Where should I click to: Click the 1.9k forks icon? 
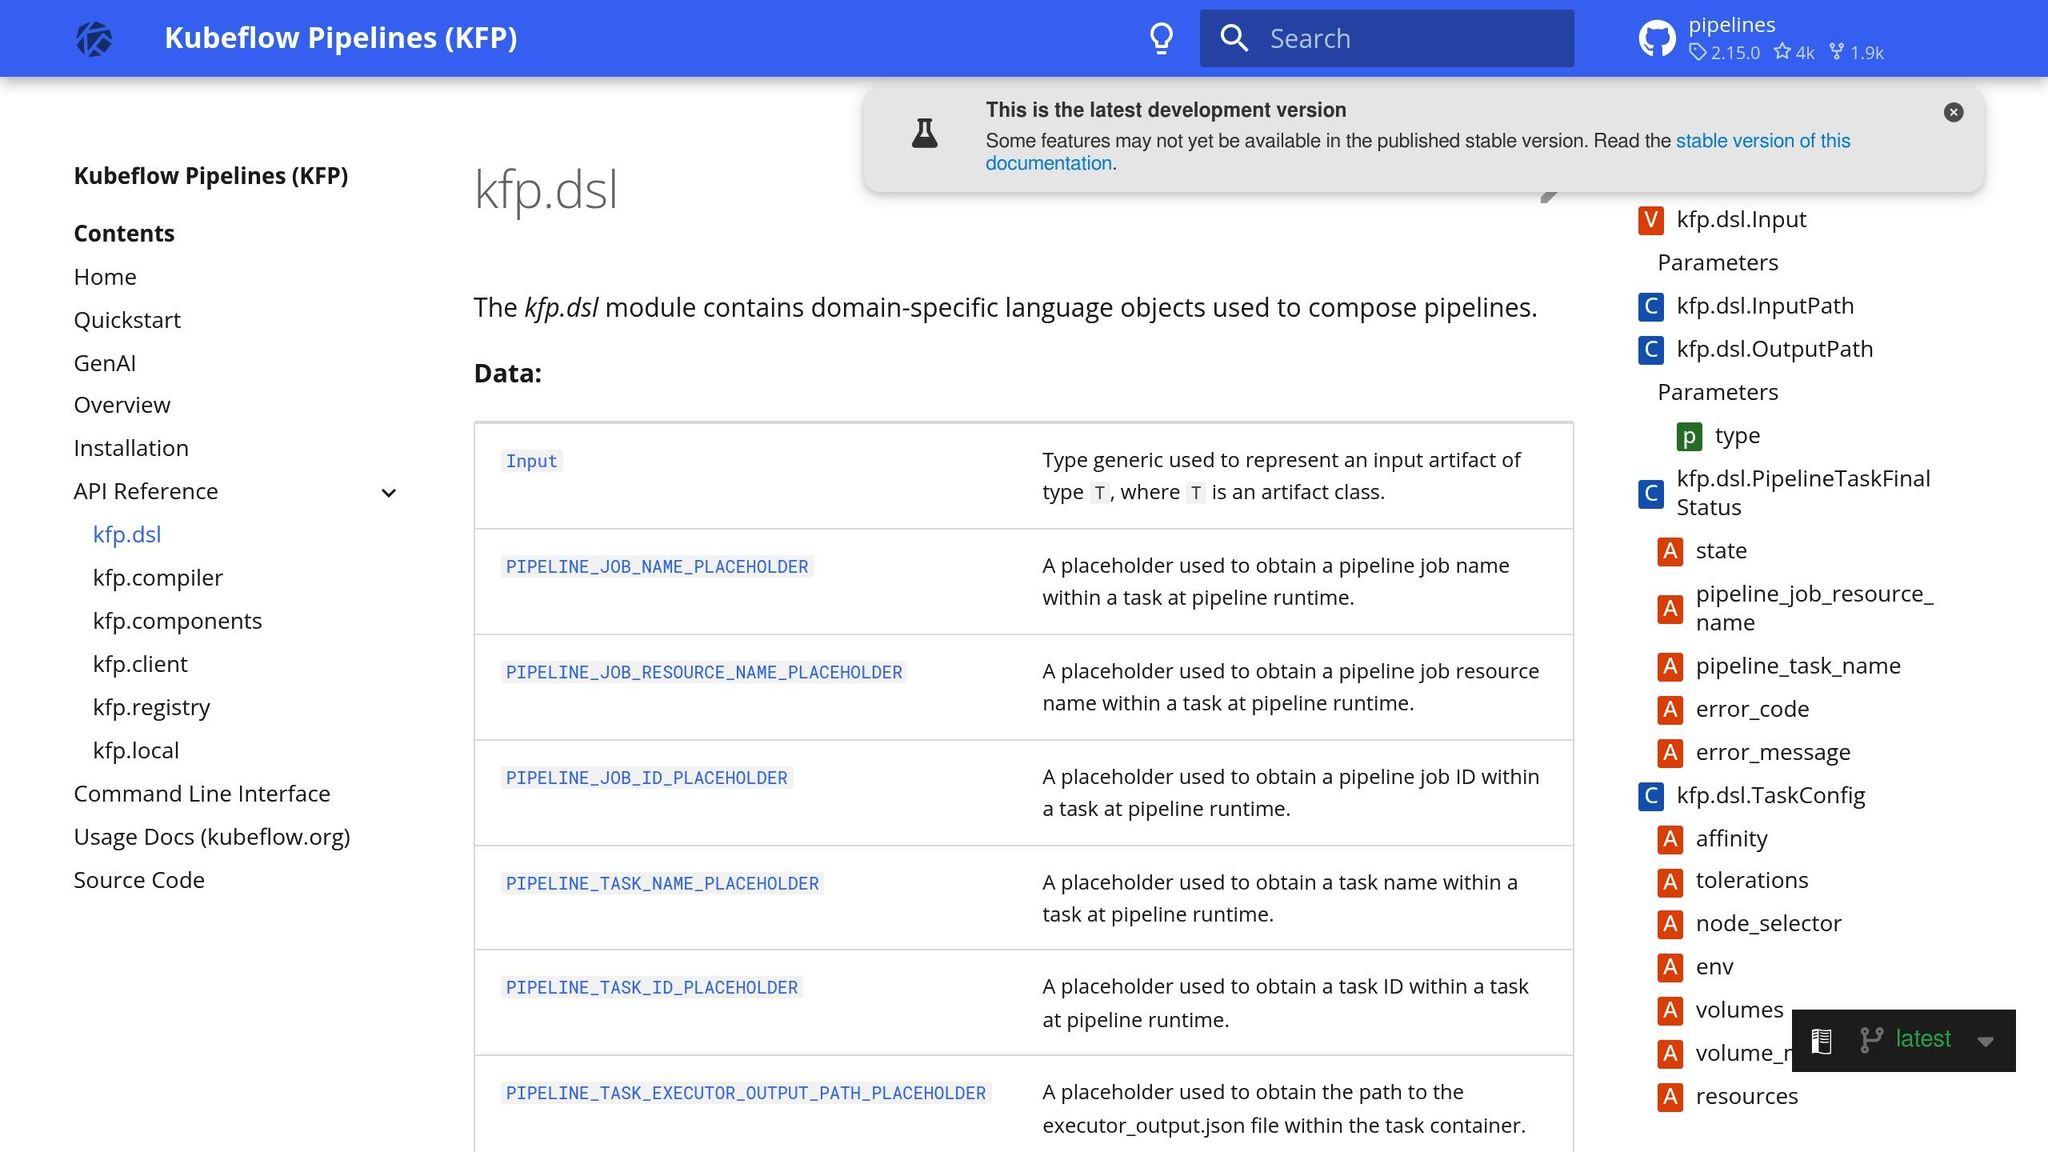tap(1837, 52)
